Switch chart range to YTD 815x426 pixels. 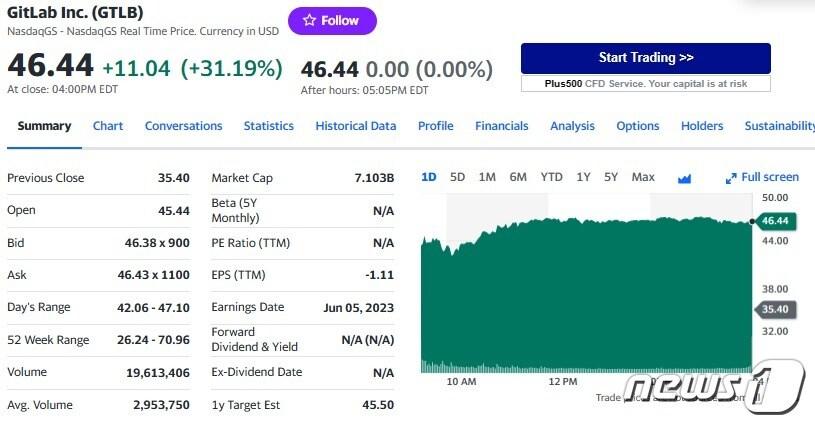[x=551, y=177]
